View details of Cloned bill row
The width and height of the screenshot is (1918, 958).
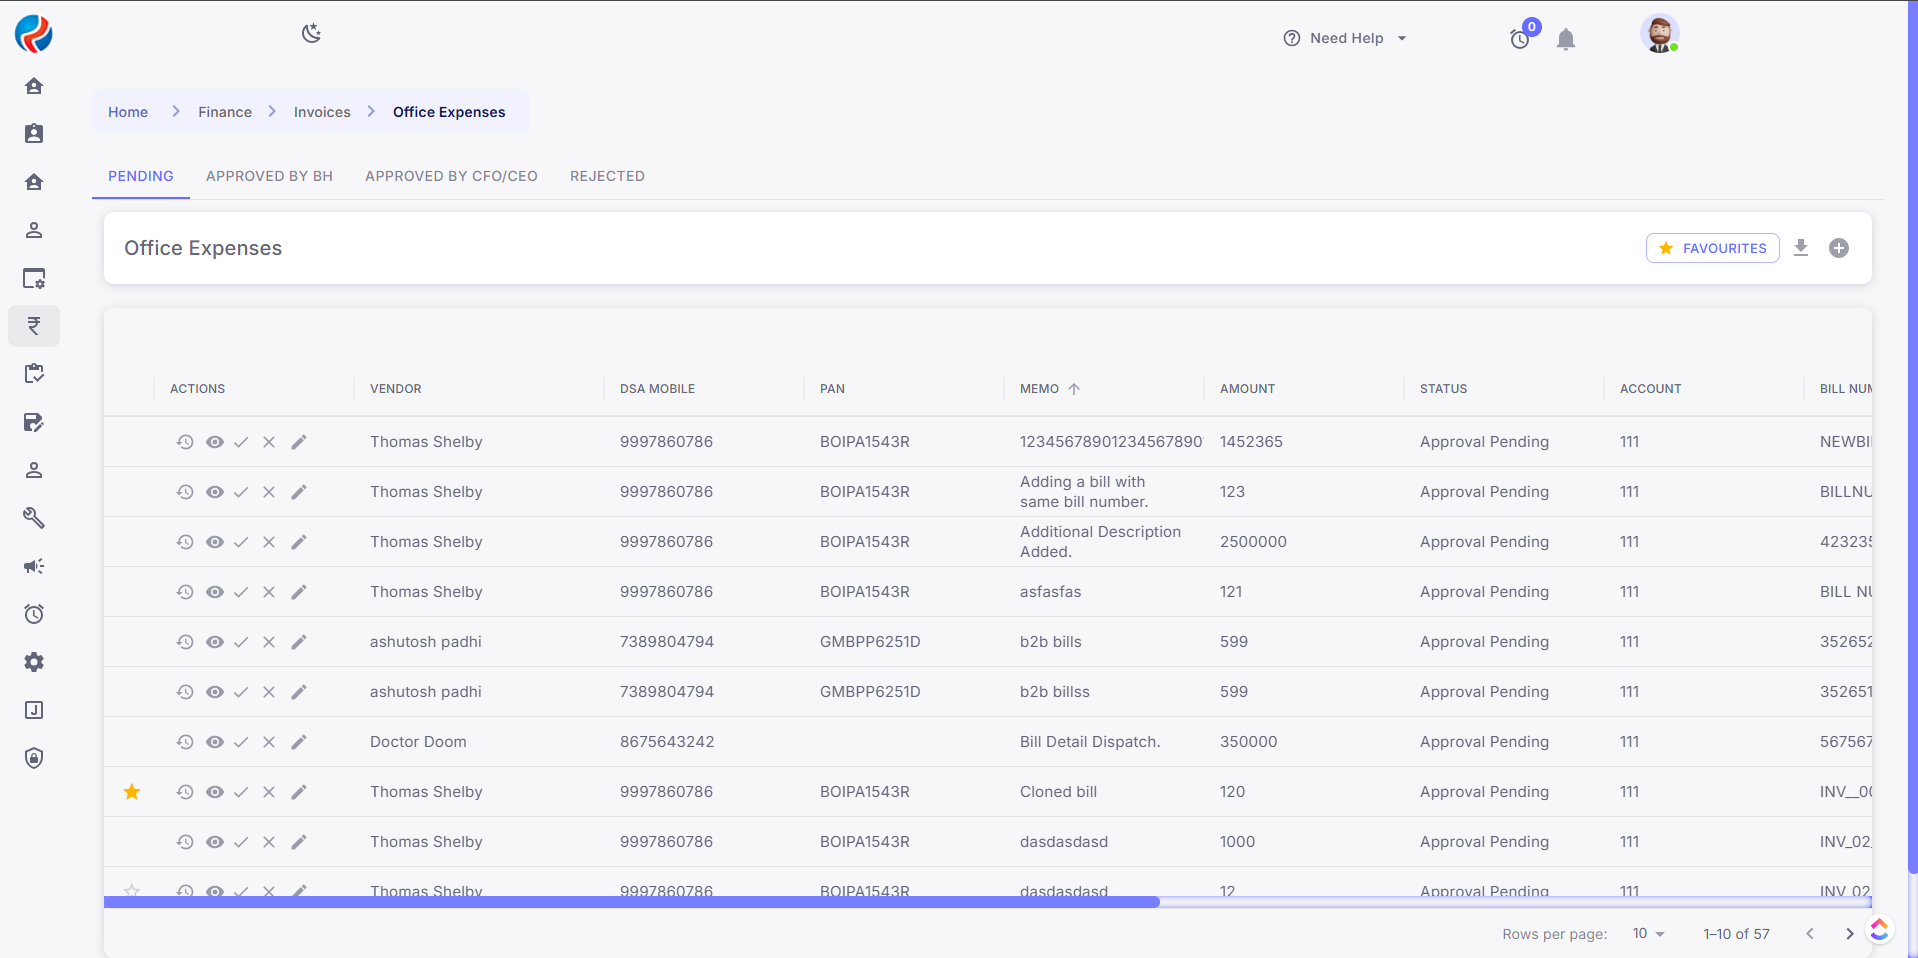coord(214,792)
